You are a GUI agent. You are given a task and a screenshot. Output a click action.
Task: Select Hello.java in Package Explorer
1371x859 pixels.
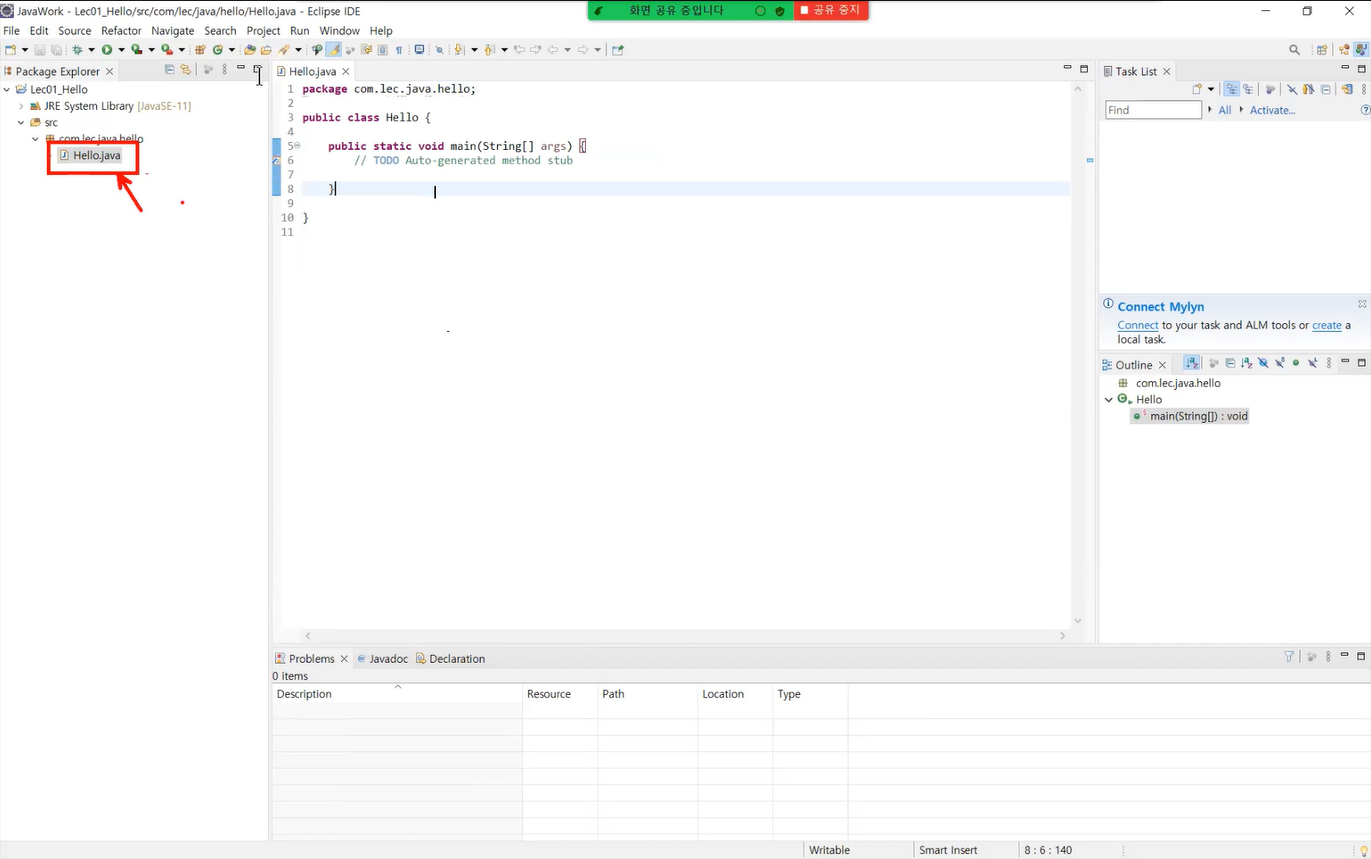pyautogui.click(x=96, y=155)
